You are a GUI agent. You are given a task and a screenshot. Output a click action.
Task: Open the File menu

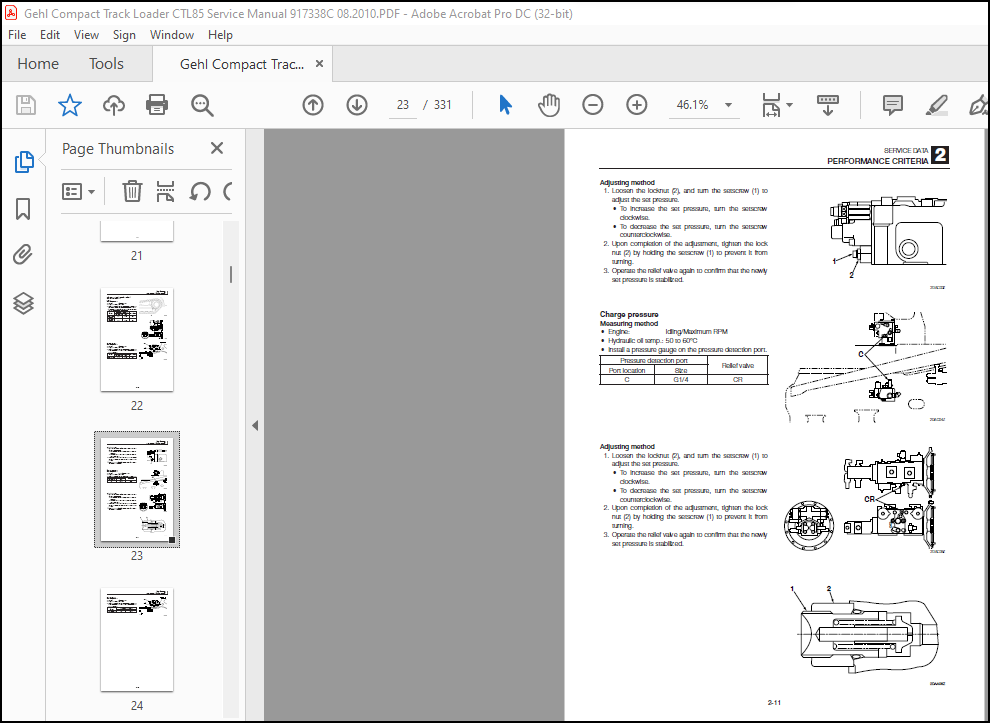click(x=17, y=35)
